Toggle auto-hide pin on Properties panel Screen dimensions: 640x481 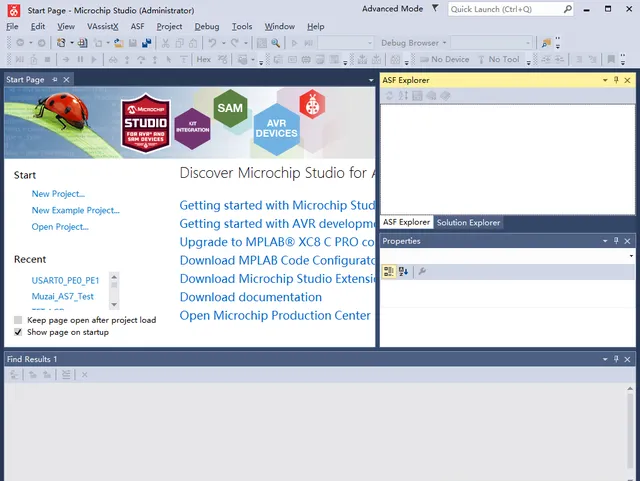tap(616, 241)
